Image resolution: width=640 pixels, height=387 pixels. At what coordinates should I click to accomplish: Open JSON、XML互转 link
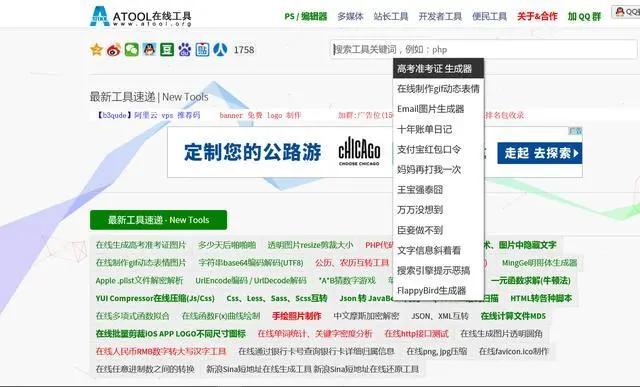pos(440,316)
